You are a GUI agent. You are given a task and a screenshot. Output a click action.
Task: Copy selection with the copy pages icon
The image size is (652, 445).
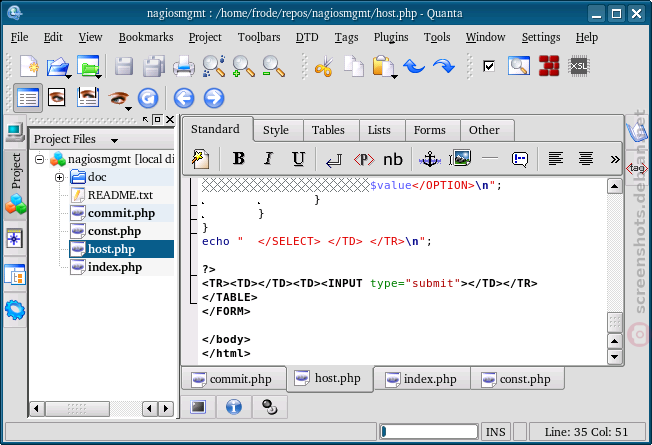pyautogui.click(x=353, y=66)
